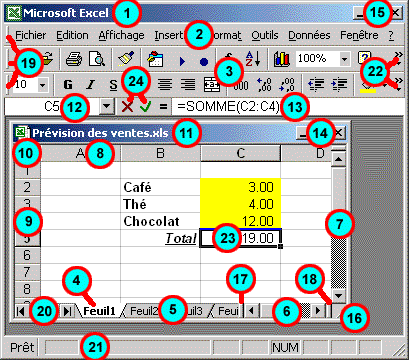409x360 pixels.
Task: Open Print Preview magnifier icon
Action: coord(97,59)
